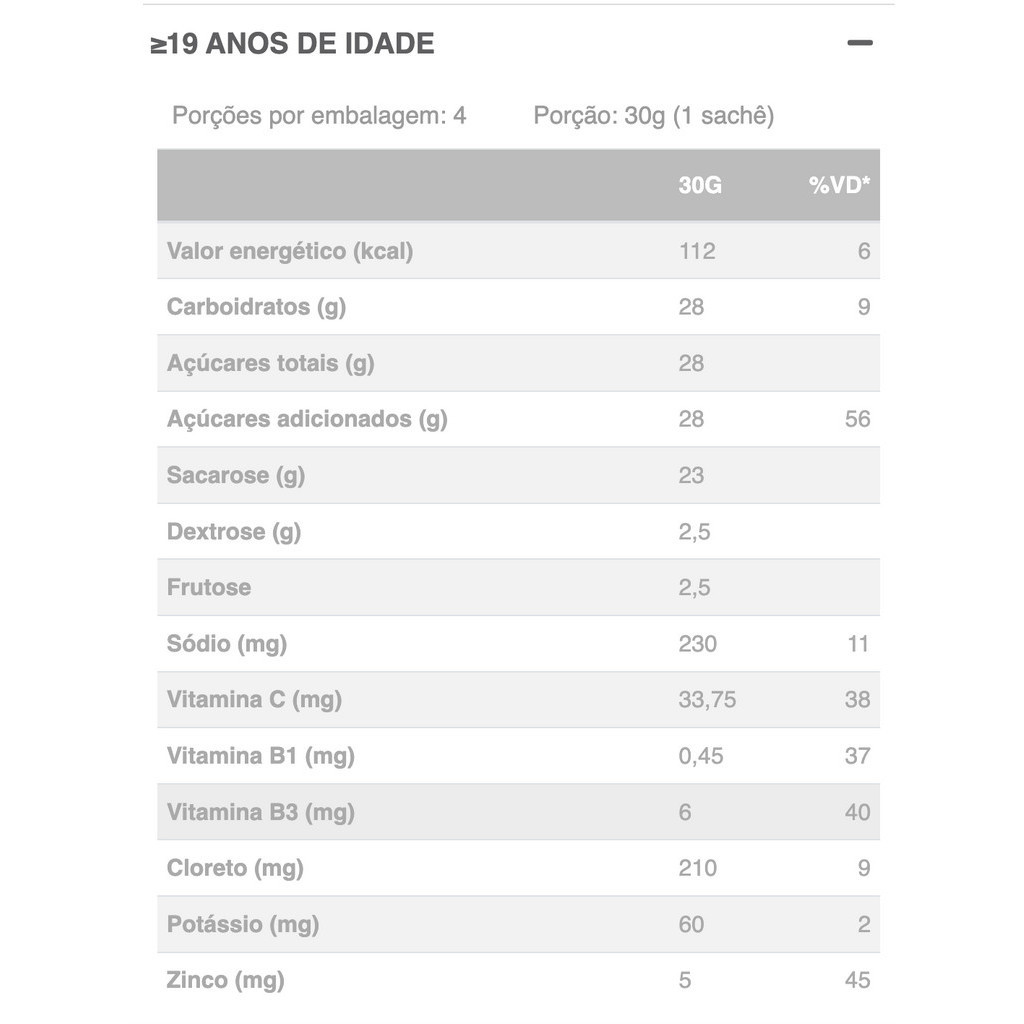Select the Vitamina B3 (mg) row label
This screenshot has height=1024, width=1024.
(261, 812)
